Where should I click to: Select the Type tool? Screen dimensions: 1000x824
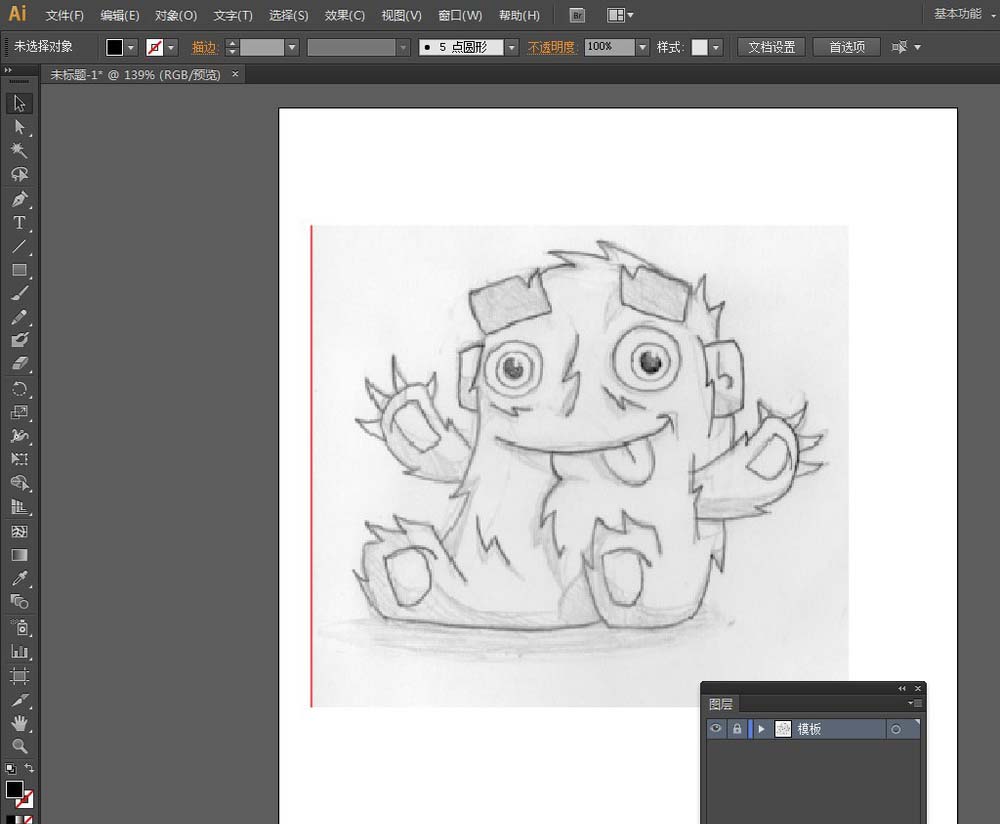pyautogui.click(x=19, y=223)
